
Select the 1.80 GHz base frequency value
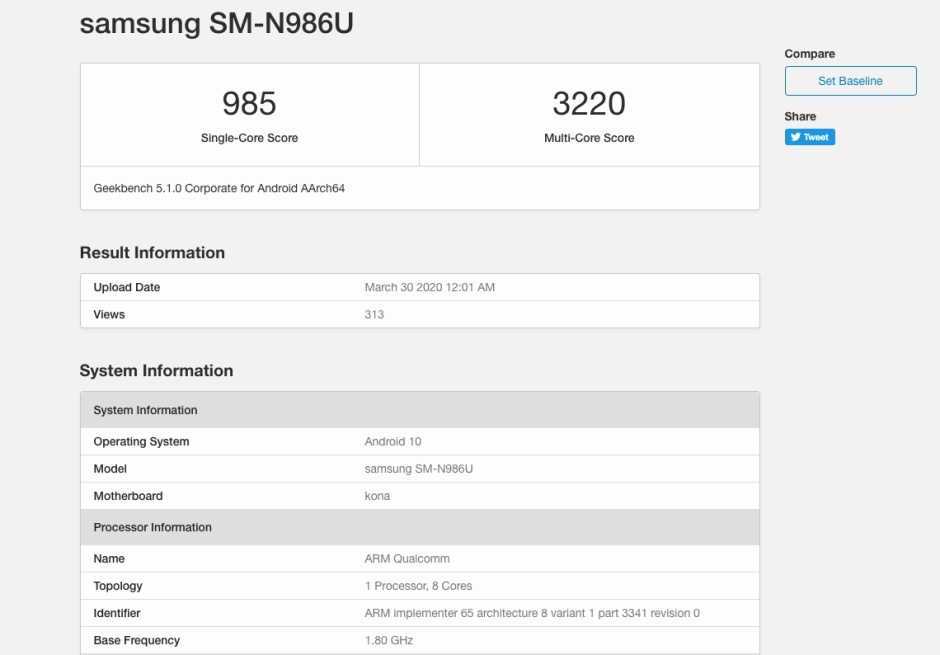(x=388, y=640)
